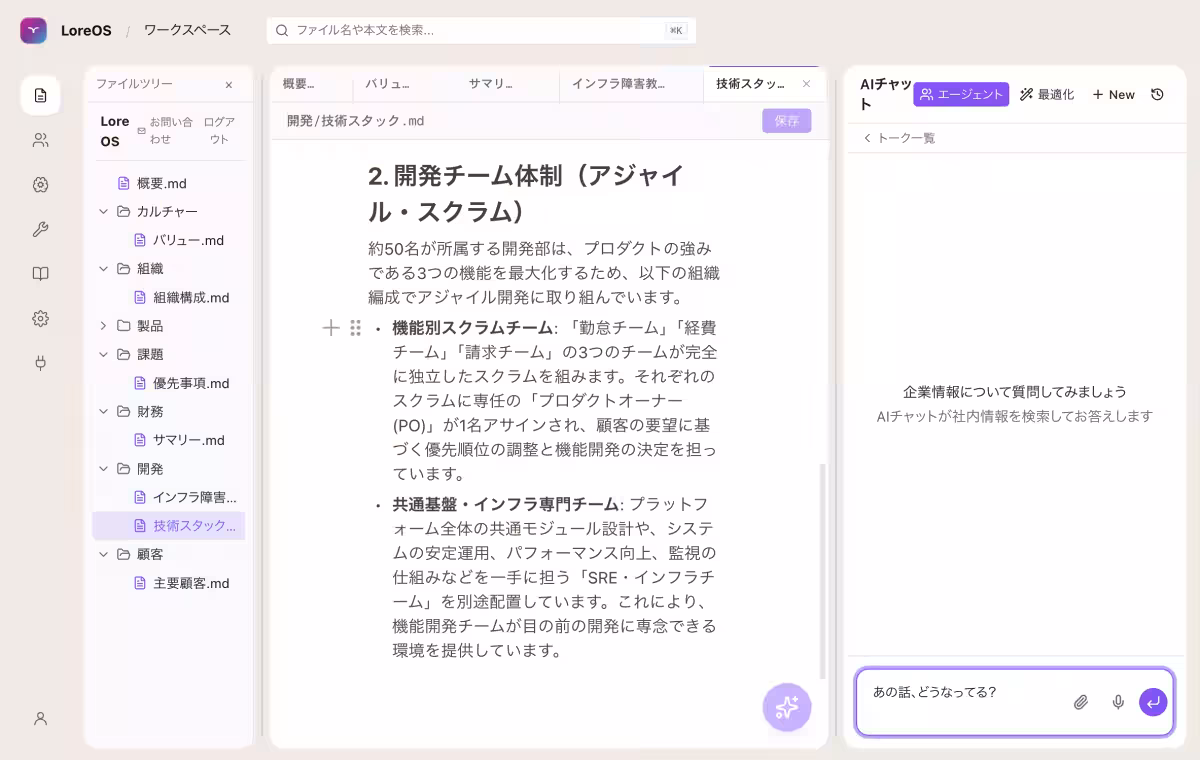
Task: Click the 保存 save button
Action: pyautogui.click(x=787, y=121)
